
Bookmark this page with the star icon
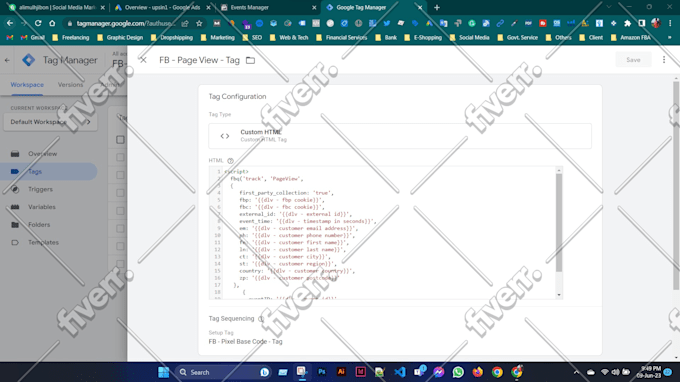click(x=199, y=23)
